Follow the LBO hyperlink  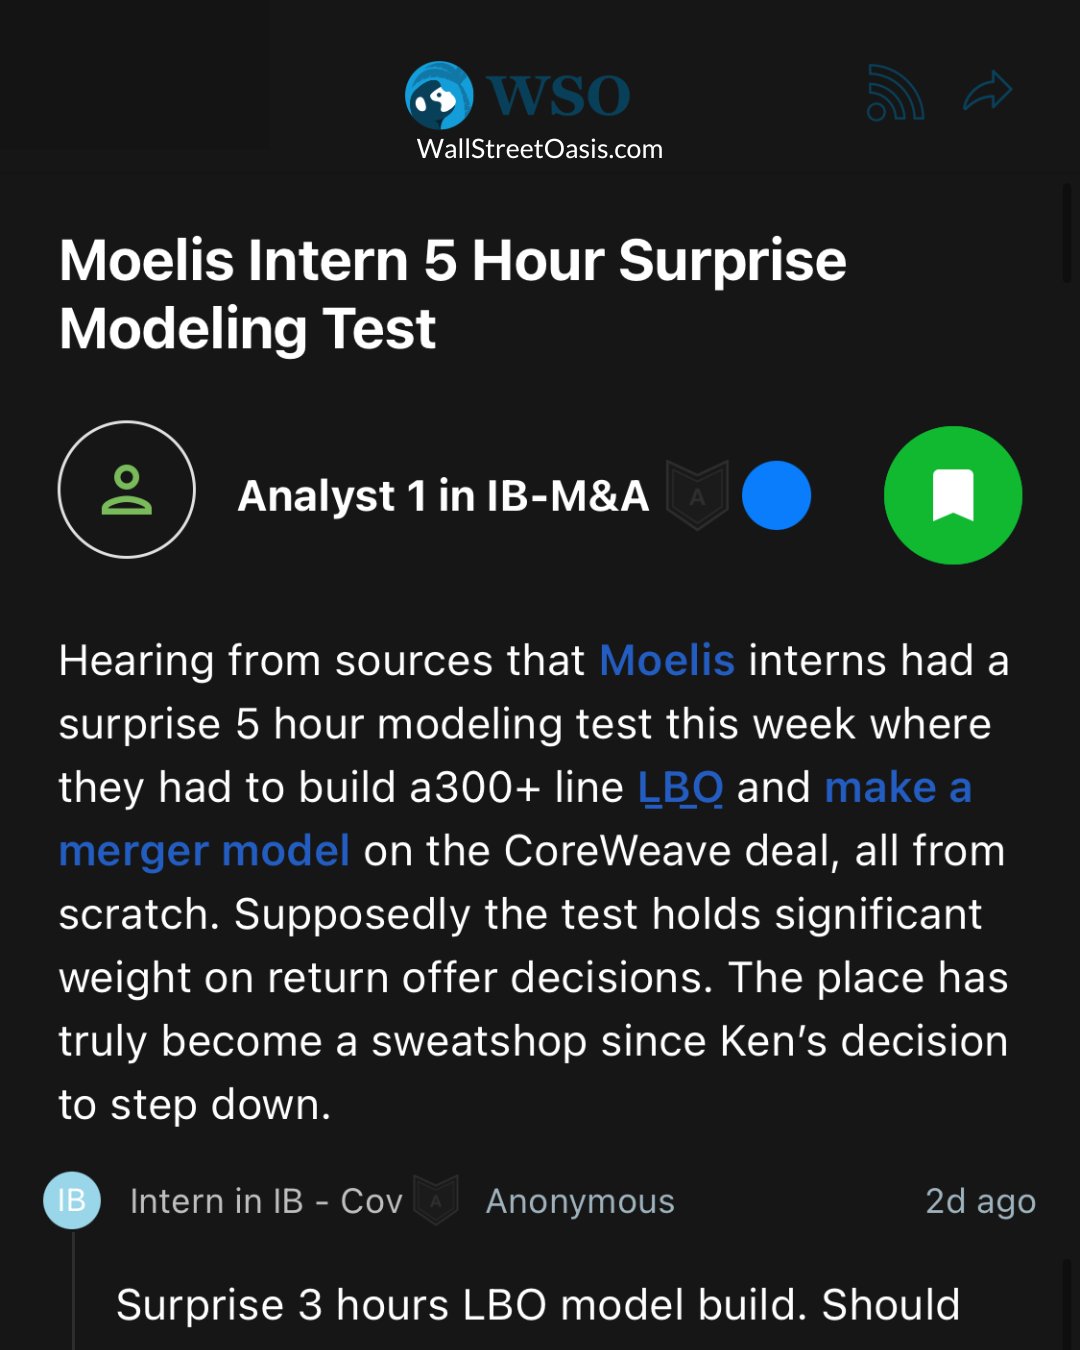[680, 787]
